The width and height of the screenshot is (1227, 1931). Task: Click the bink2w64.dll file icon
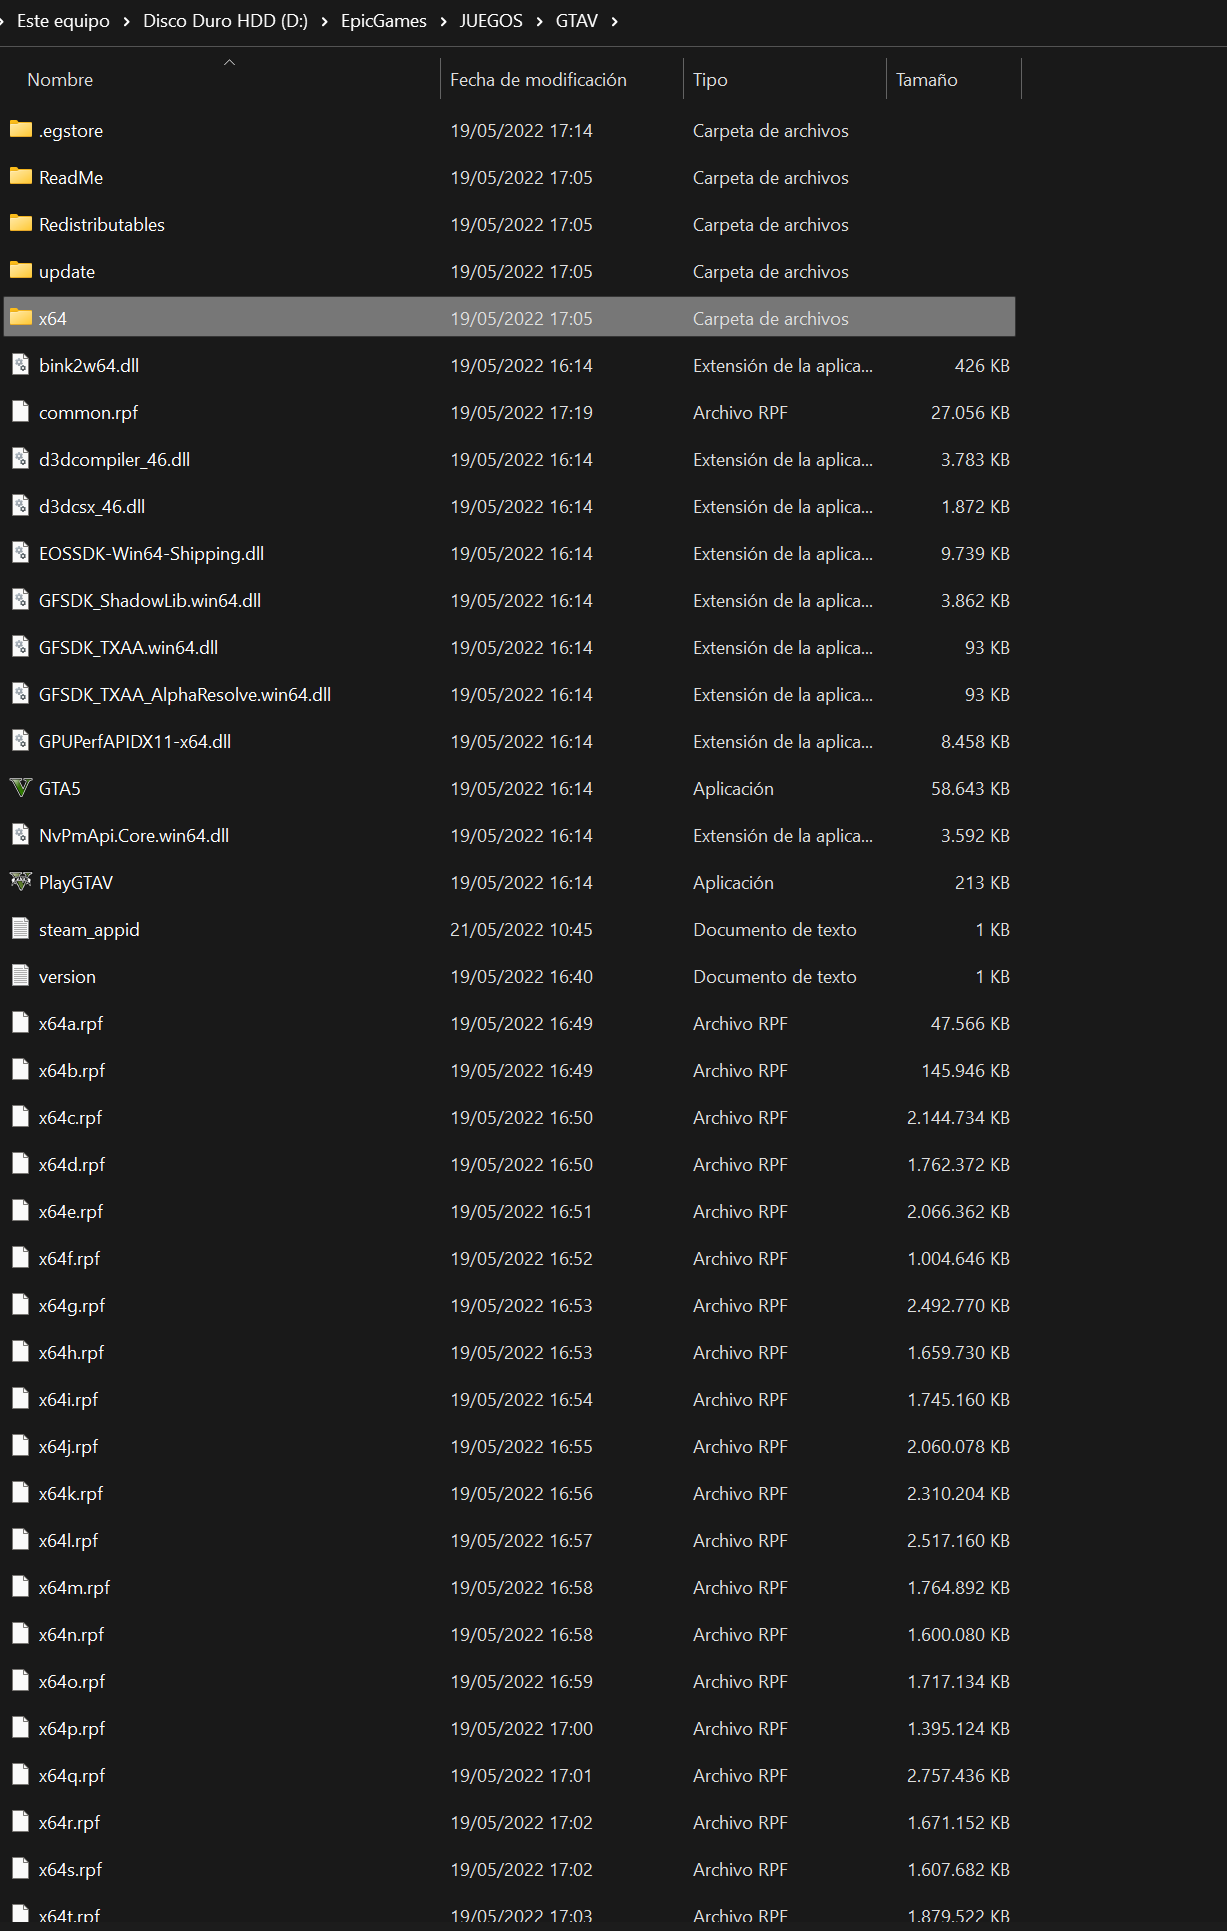click(x=20, y=365)
